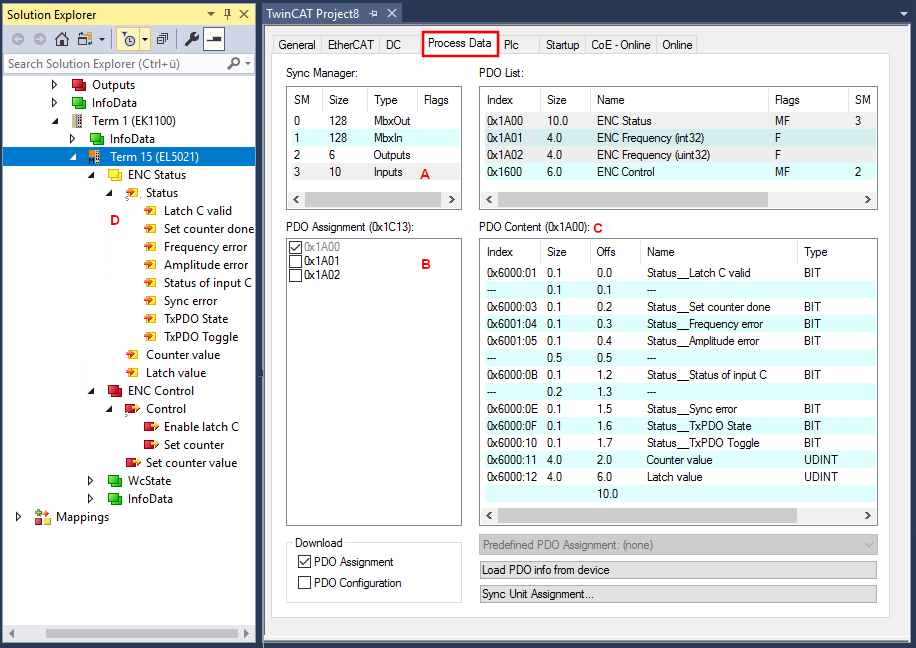The image size is (916, 648).
Task: Click the pin icon on TwinCAT Project8 tab
Action: click(x=373, y=13)
